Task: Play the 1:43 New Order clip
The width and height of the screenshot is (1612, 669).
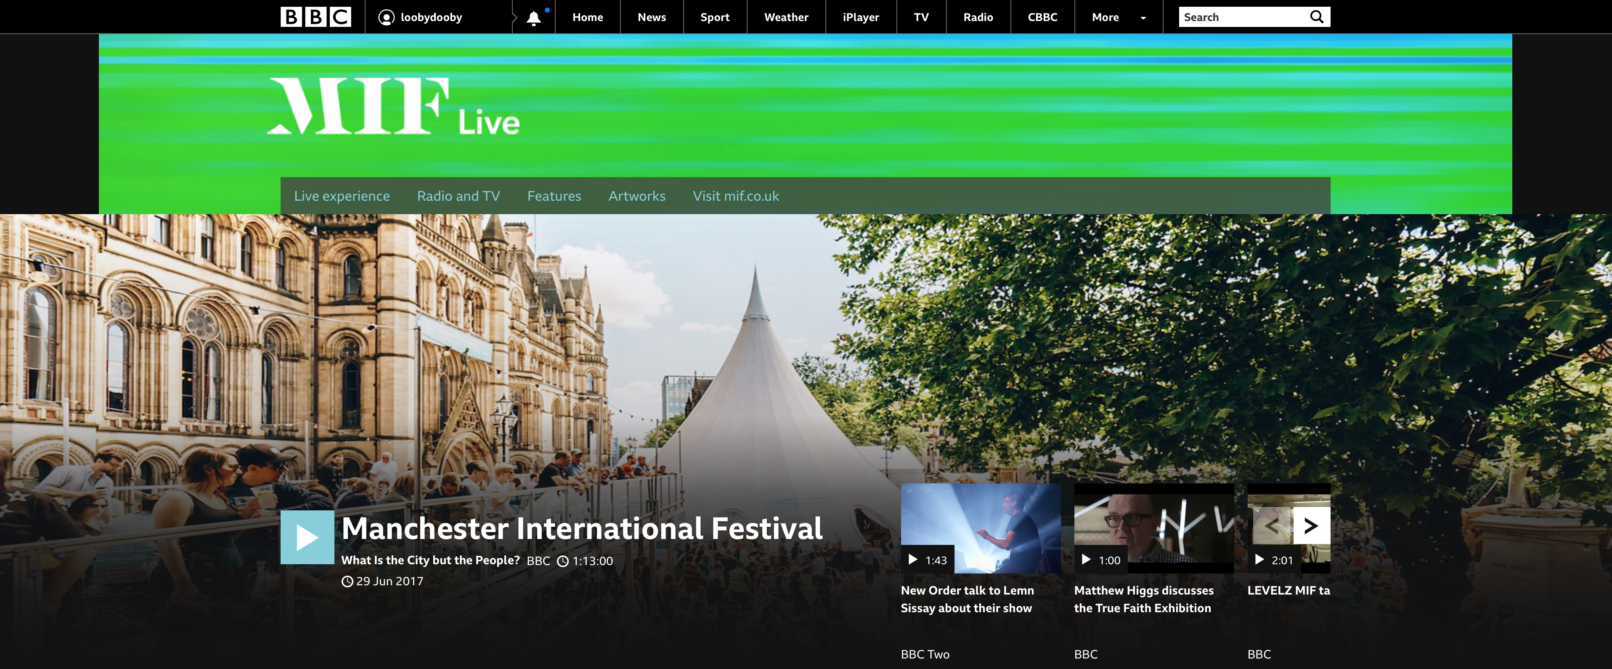Action: pos(980,528)
